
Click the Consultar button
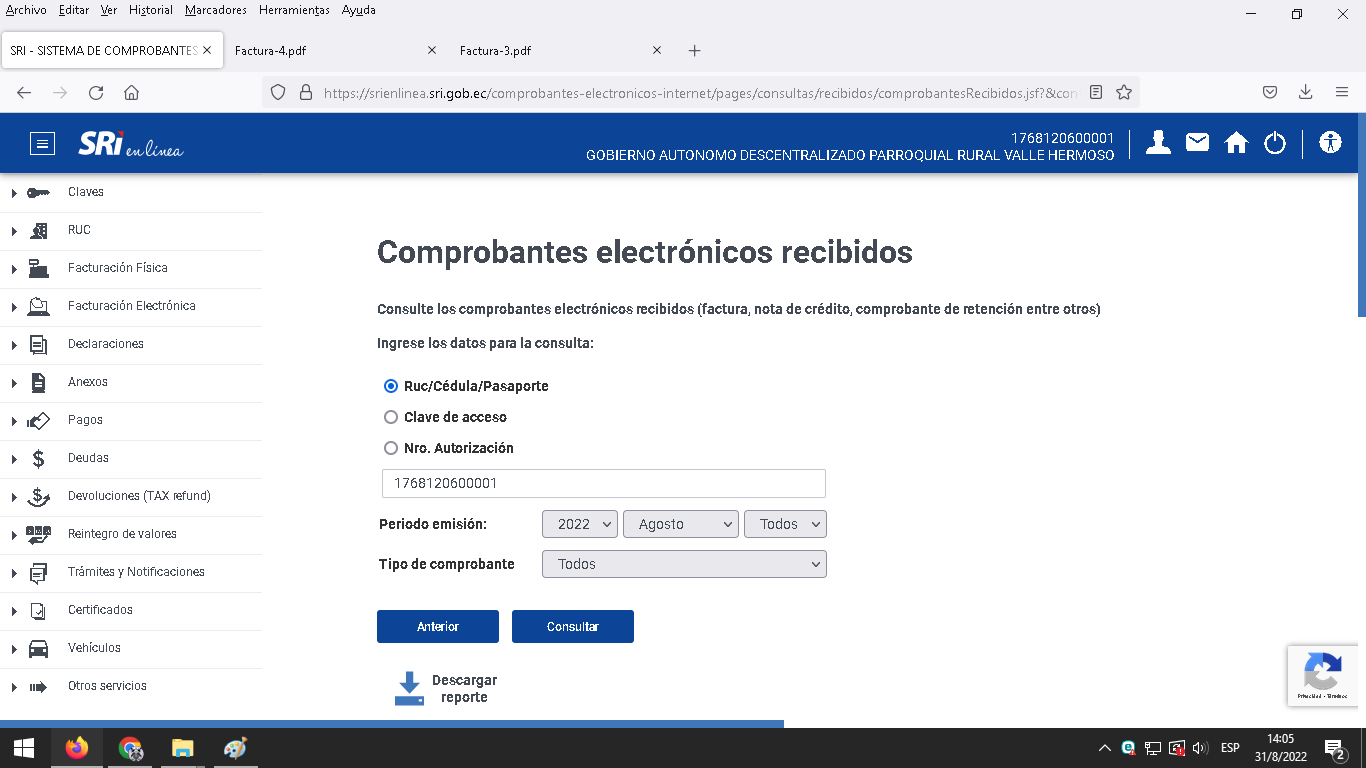pyautogui.click(x=572, y=626)
